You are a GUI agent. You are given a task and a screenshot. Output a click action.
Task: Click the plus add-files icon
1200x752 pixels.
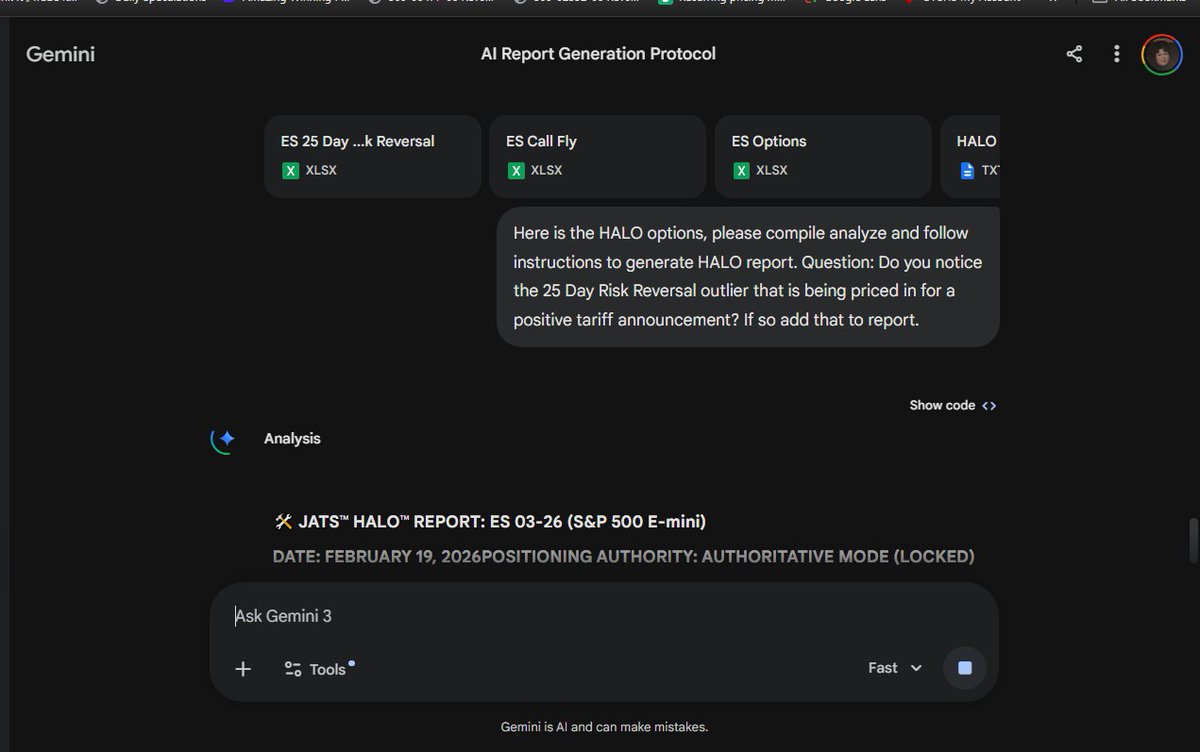[243, 669]
